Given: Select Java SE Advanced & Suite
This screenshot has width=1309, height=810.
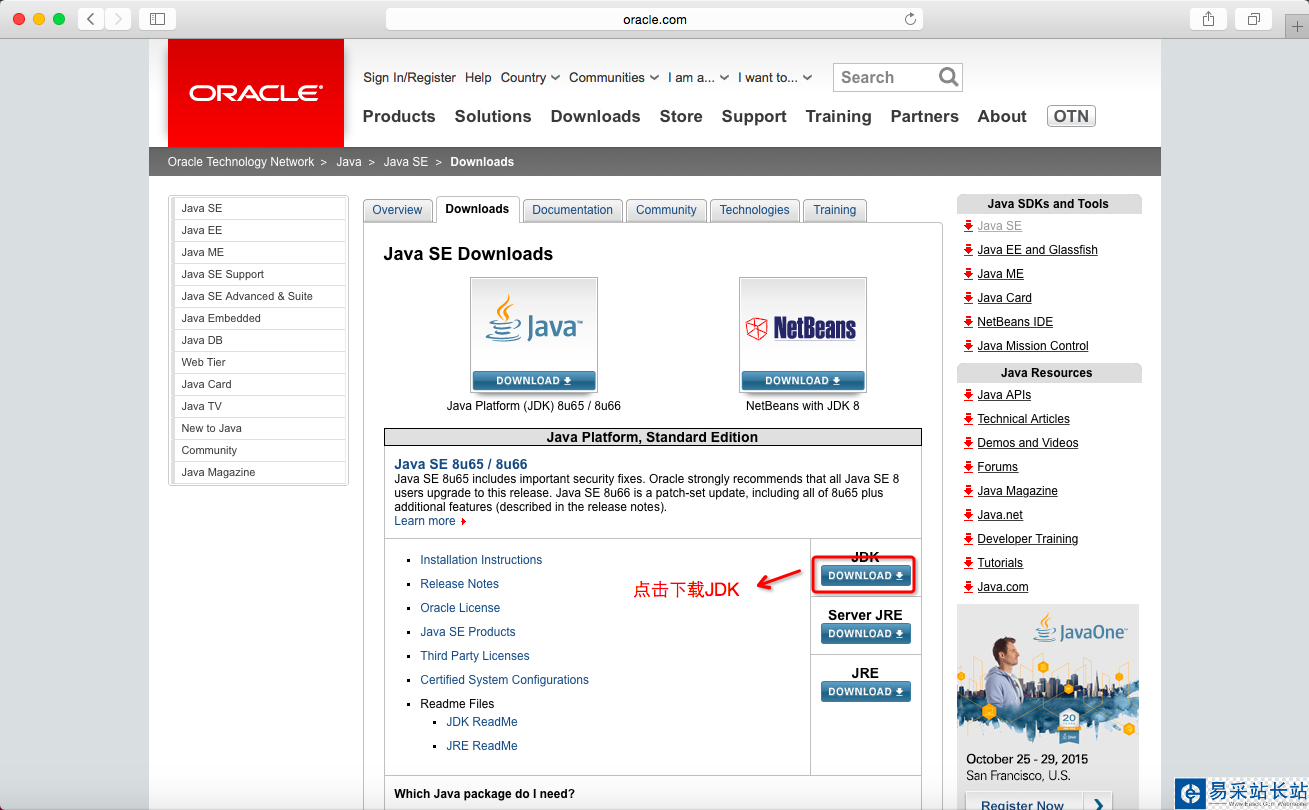Looking at the screenshot, I should (260, 296).
